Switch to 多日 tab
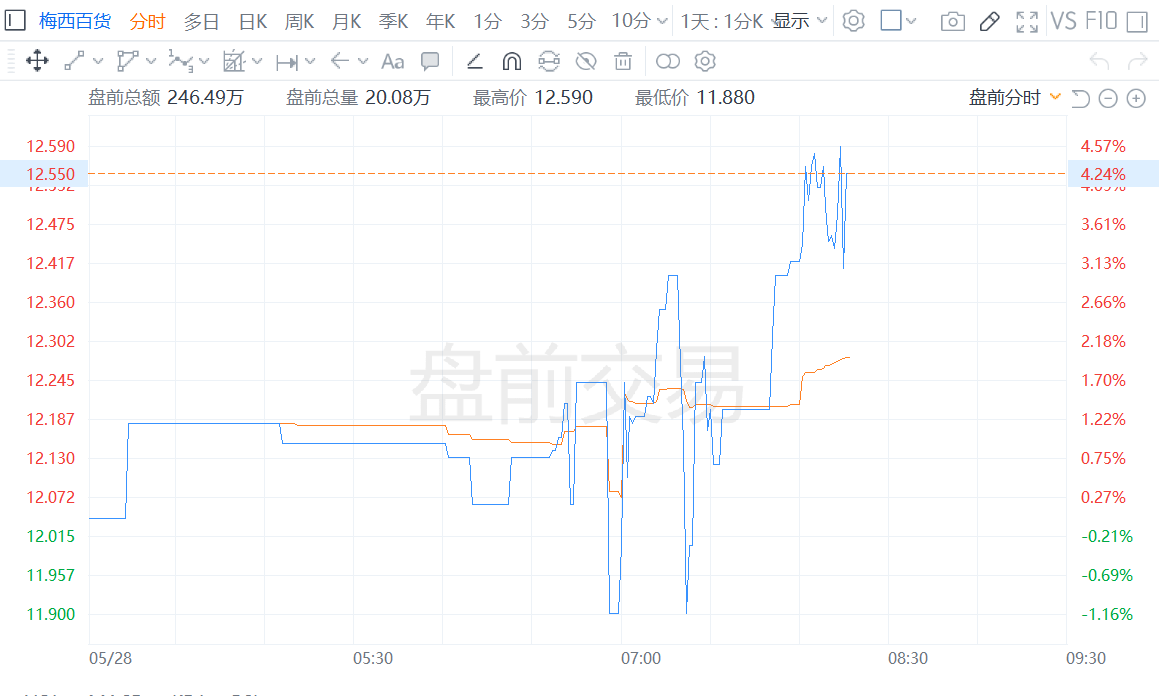The height and width of the screenshot is (696, 1159). pyautogui.click(x=201, y=21)
